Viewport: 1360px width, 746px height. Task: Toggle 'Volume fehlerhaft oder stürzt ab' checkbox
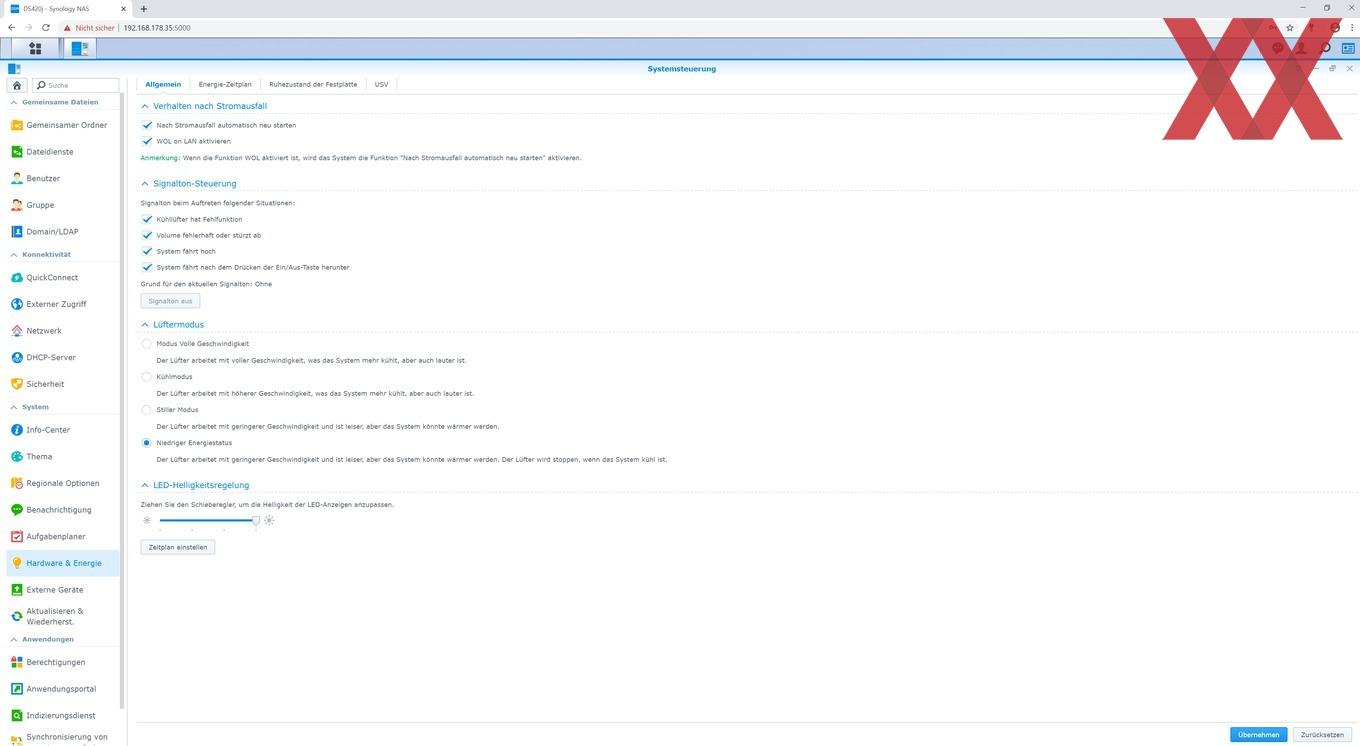click(147, 235)
